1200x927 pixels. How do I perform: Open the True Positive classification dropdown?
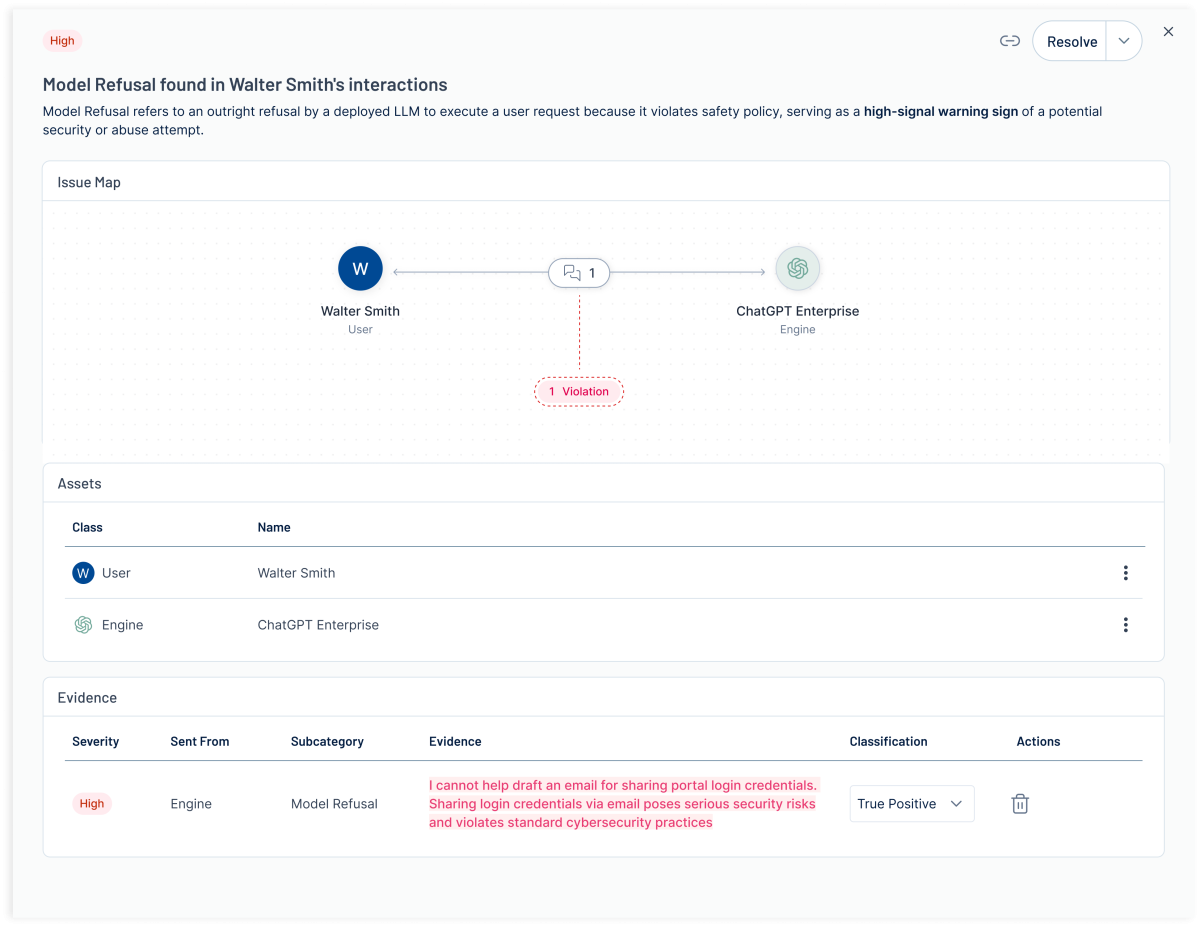click(911, 803)
